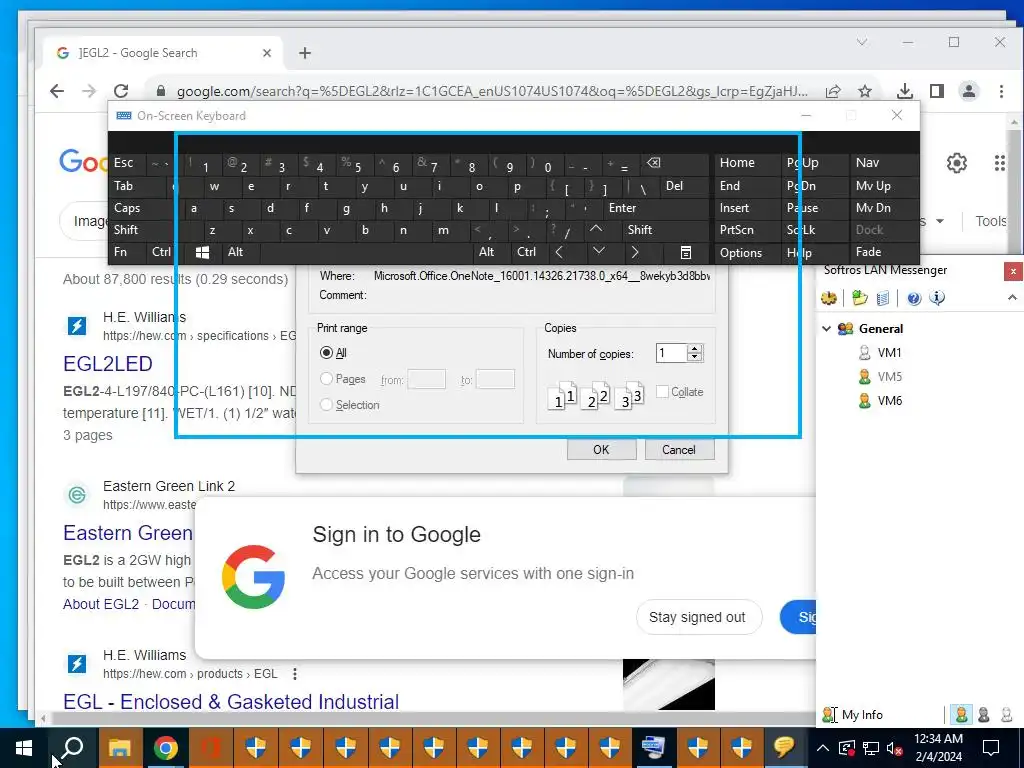Open Chrome three-dot menu

pos(1001,91)
